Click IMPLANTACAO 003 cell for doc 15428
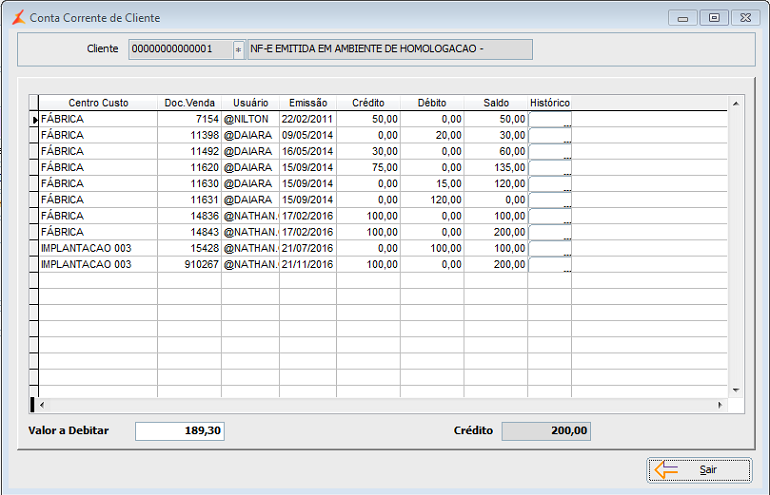Screen dimensions: 770x495 coord(98,249)
